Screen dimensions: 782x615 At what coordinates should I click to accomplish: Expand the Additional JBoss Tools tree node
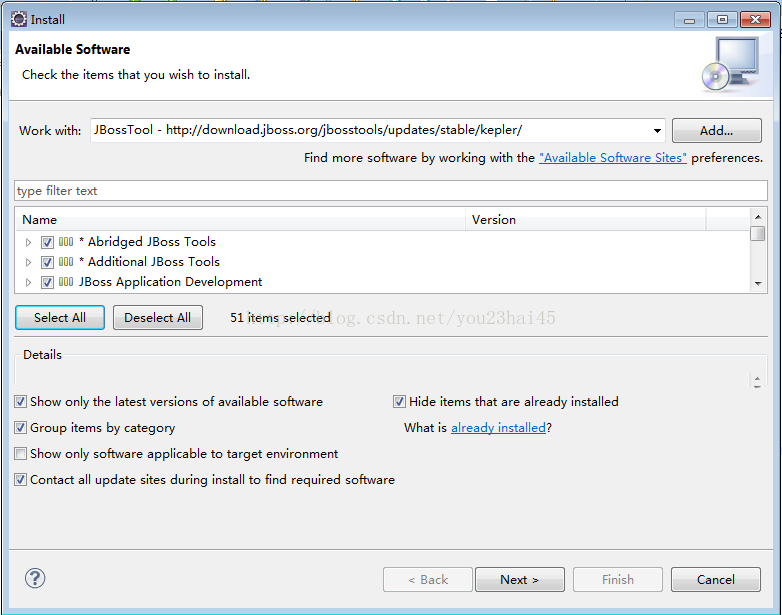(x=28, y=262)
